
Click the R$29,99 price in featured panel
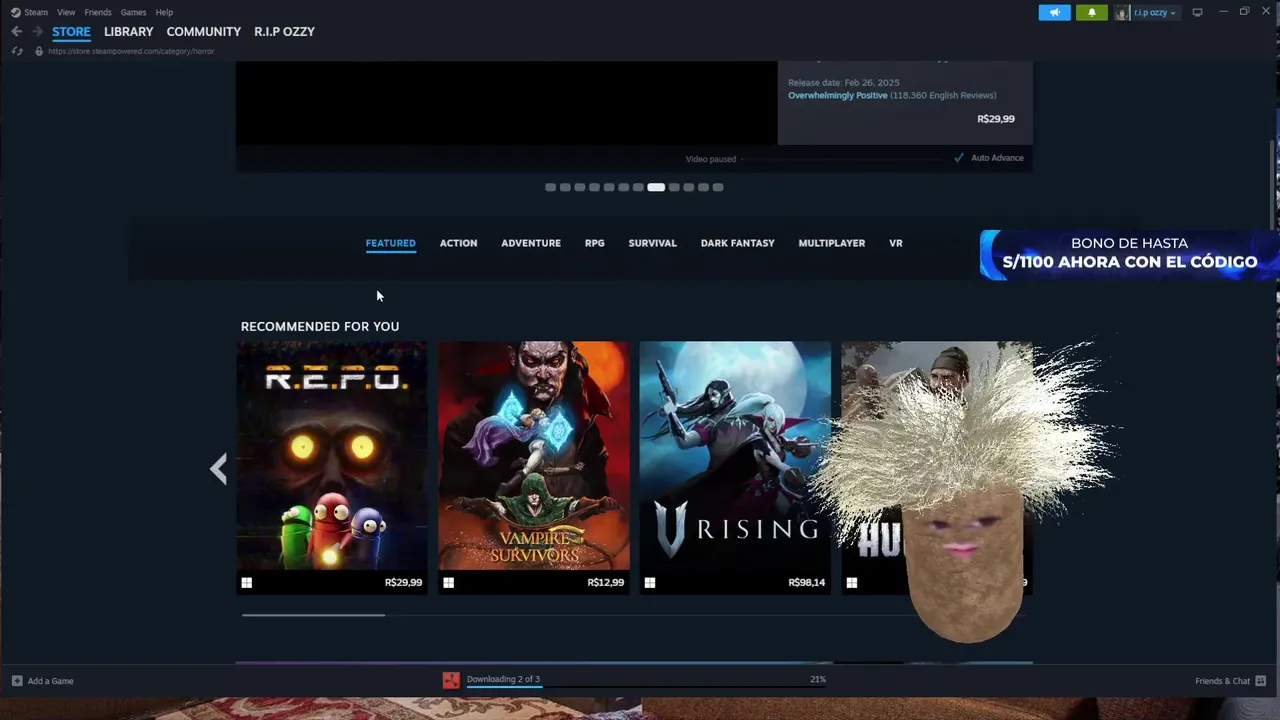pos(996,118)
